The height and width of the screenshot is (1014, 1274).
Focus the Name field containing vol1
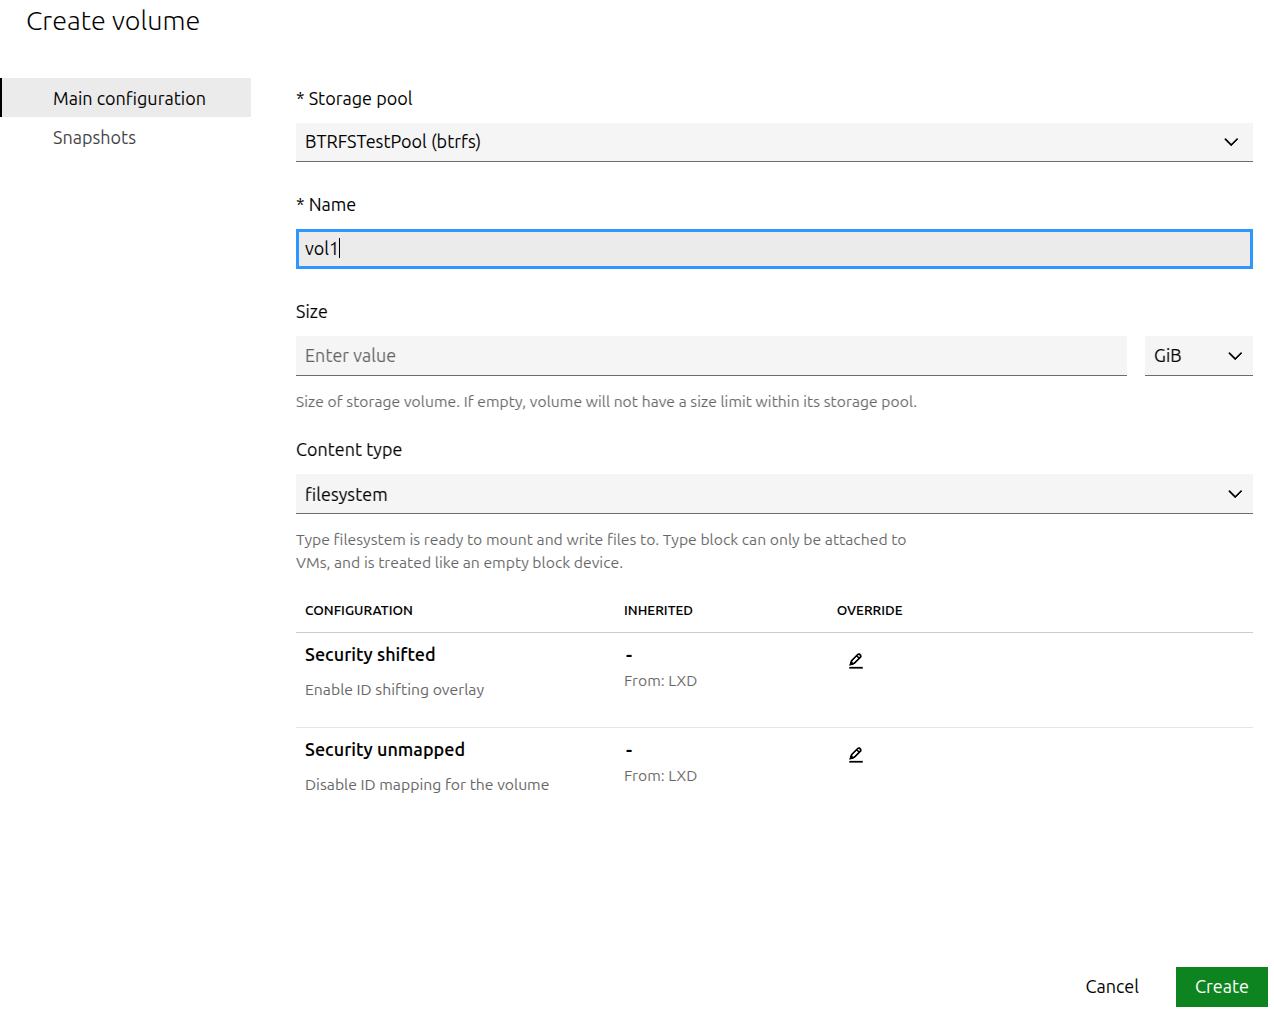[x=773, y=249]
